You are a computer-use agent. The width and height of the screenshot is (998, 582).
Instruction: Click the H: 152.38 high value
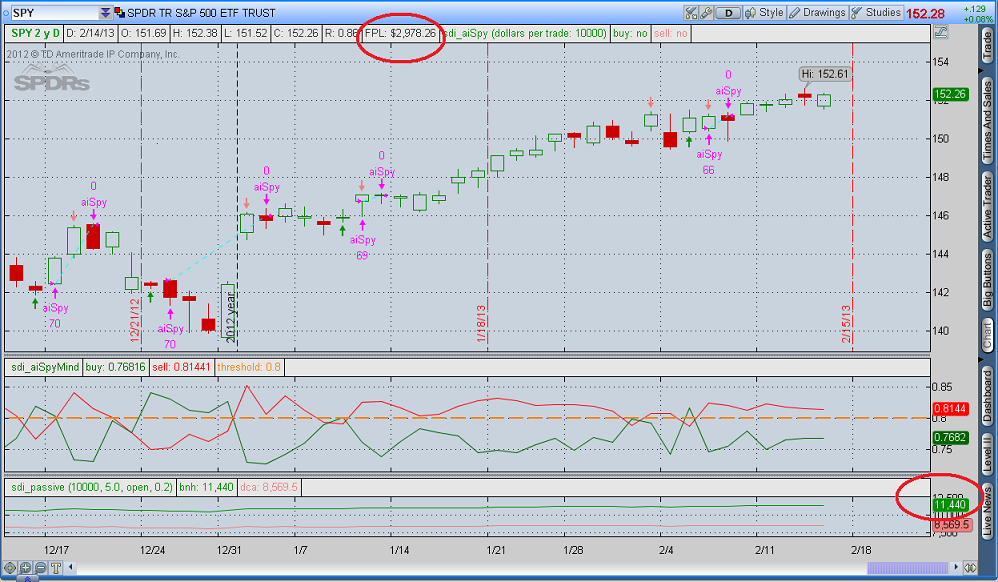coord(194,33)
